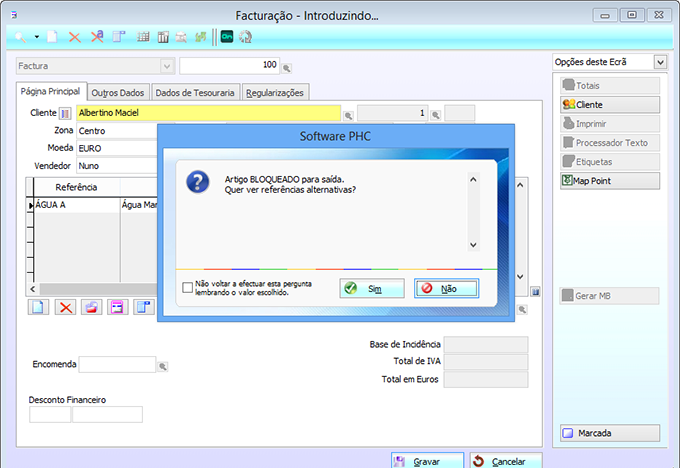680x468 pixels.
Task: Click the Gerar MB button
Action: pos(610,296)
